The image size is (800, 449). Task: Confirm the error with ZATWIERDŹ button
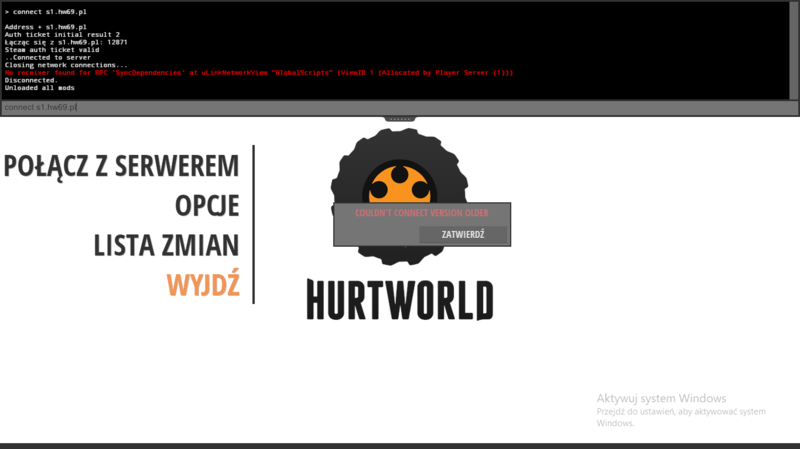pyautogui.click(x=463, y=235)
